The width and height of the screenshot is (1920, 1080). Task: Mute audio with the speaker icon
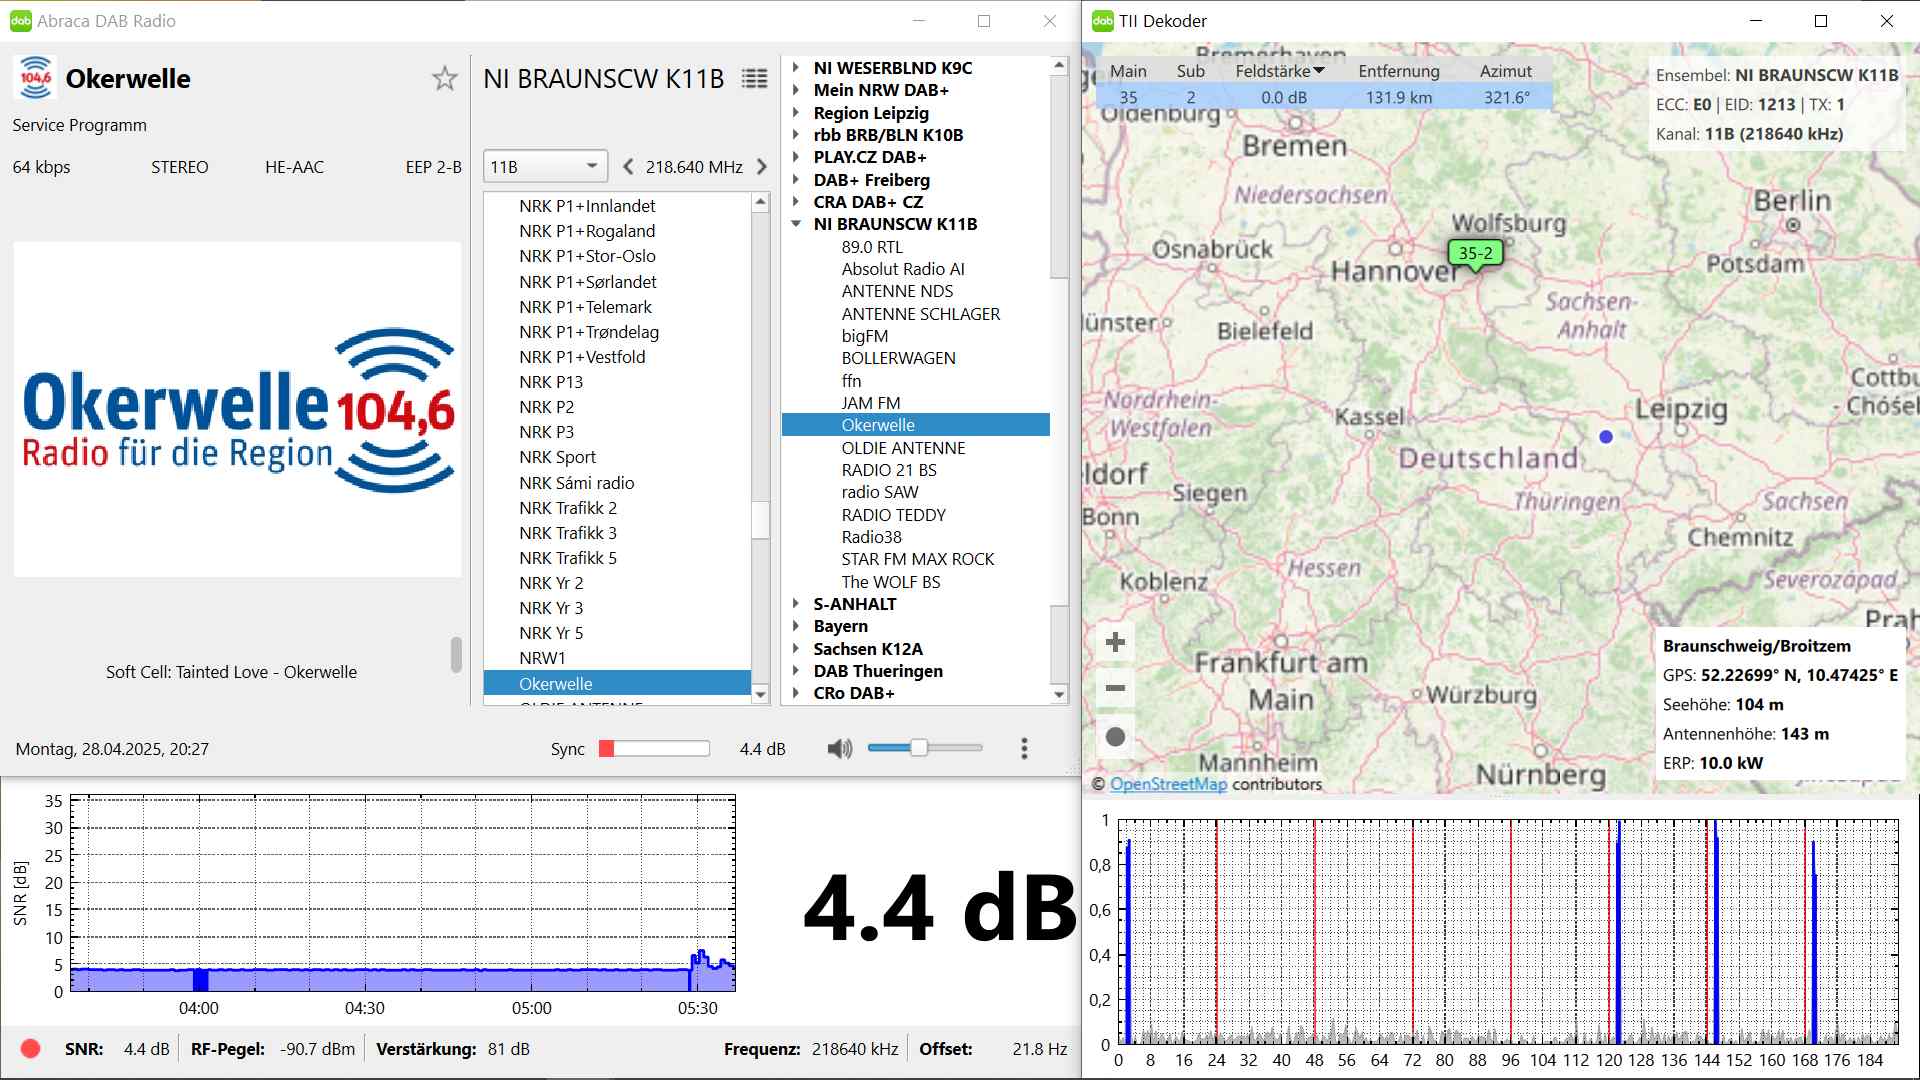(x=840, y=748)
